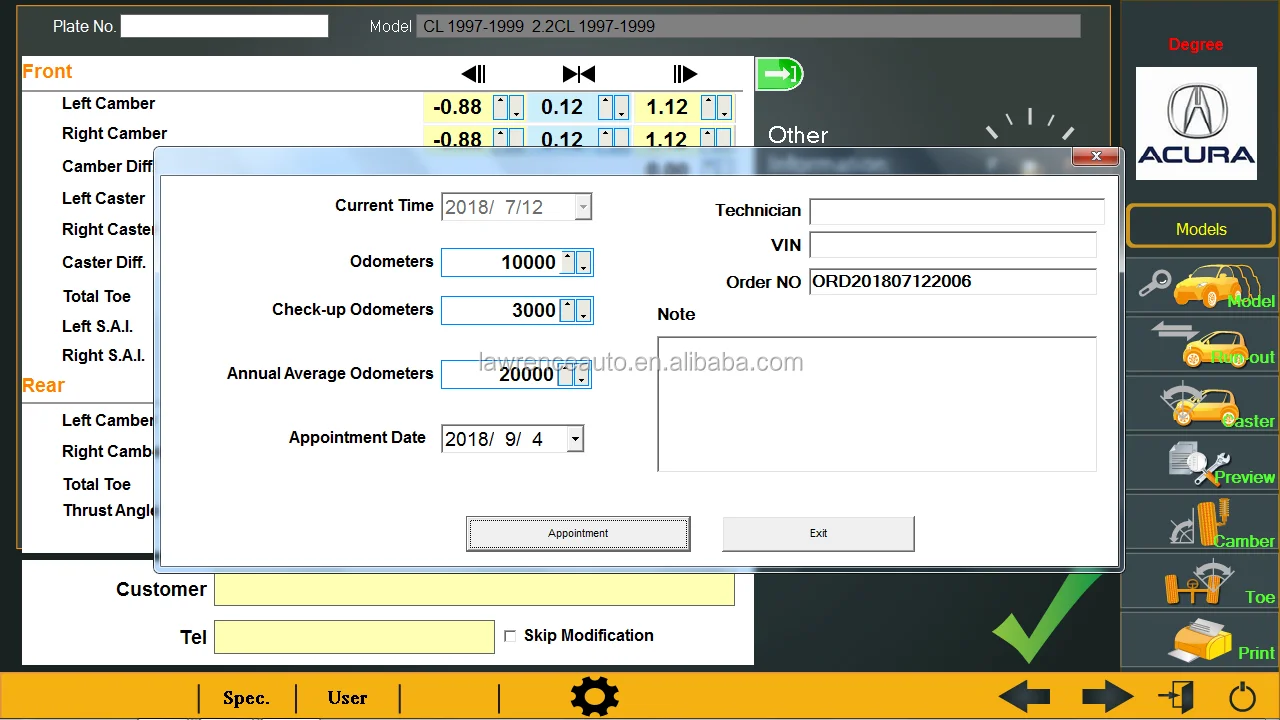Click the Technician input field
Image resolution: width=1280 pixels, height=720 pixels.
tap(956, 211)
